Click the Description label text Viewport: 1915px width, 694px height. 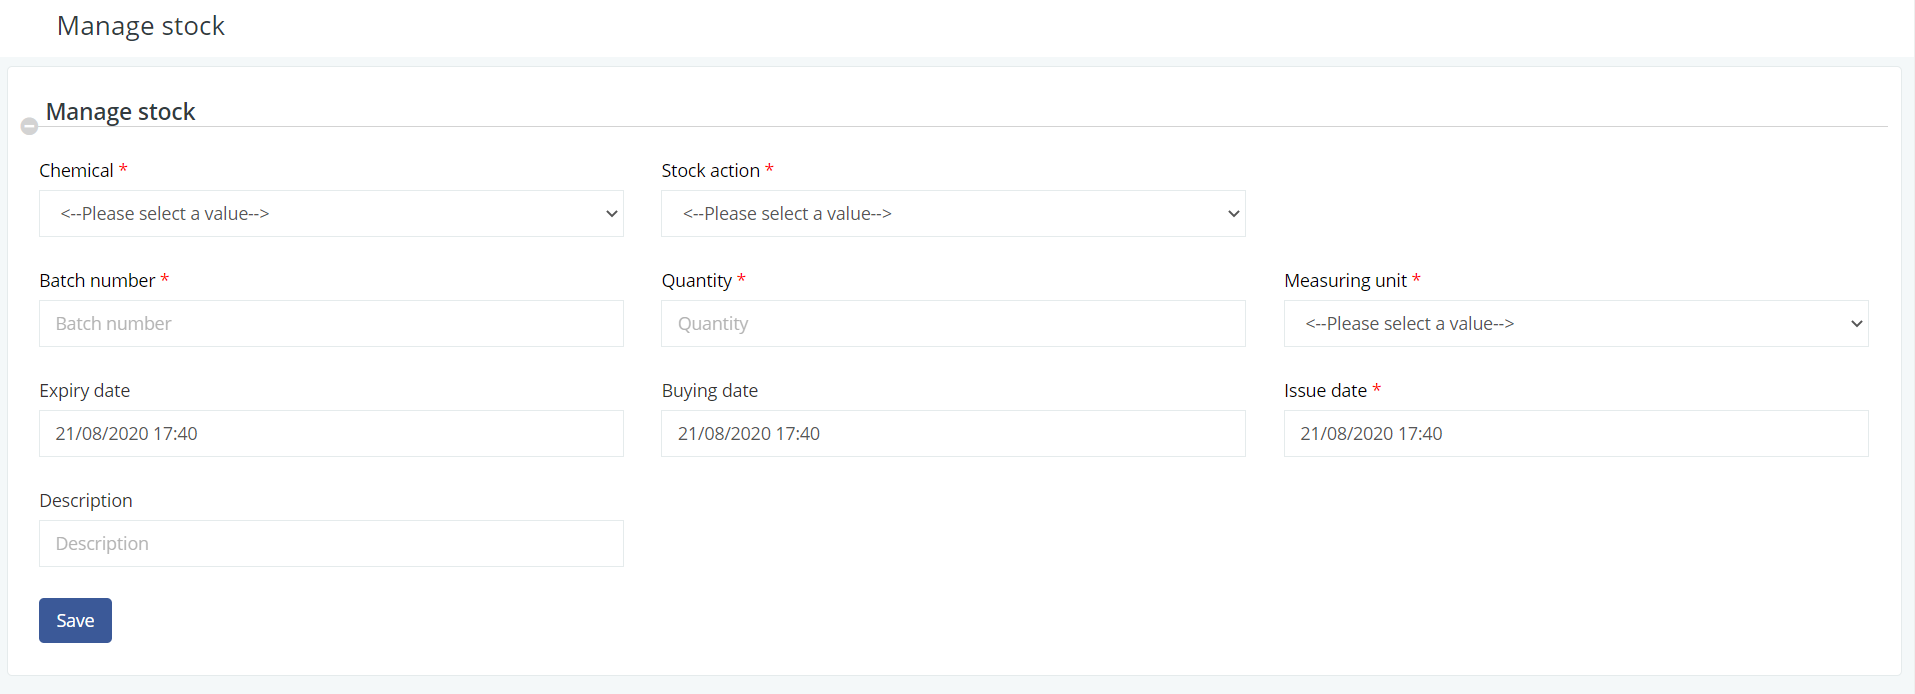tap(86, 501)
